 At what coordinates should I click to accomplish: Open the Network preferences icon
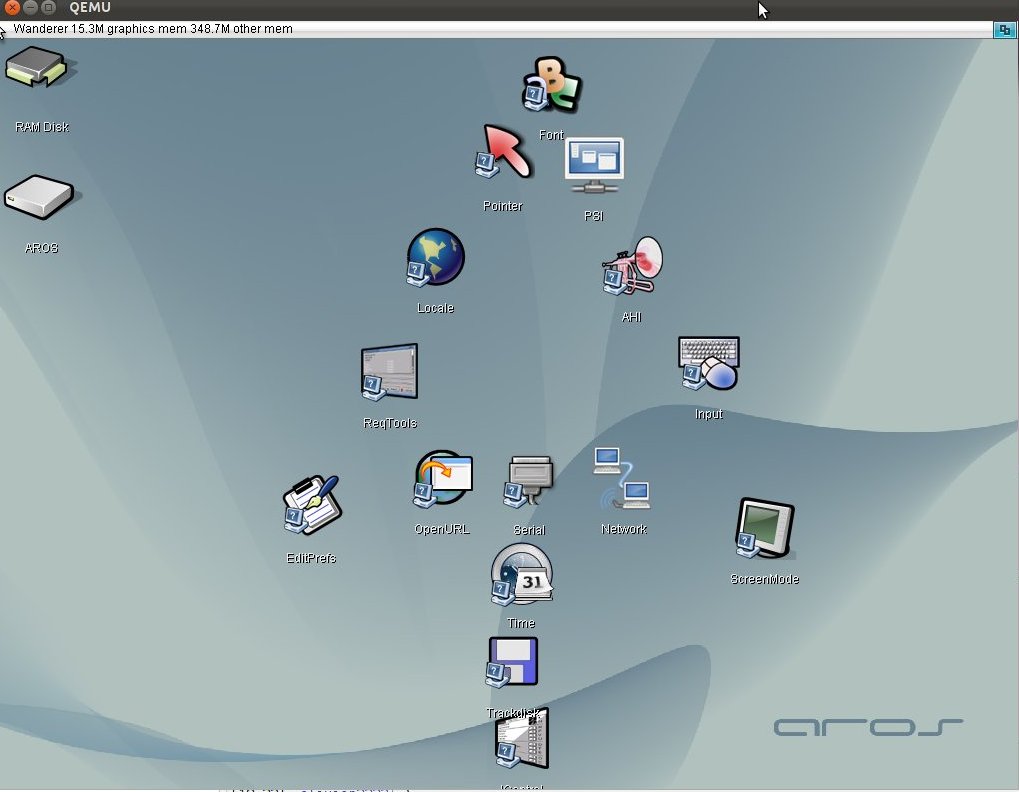pos(623,479)
